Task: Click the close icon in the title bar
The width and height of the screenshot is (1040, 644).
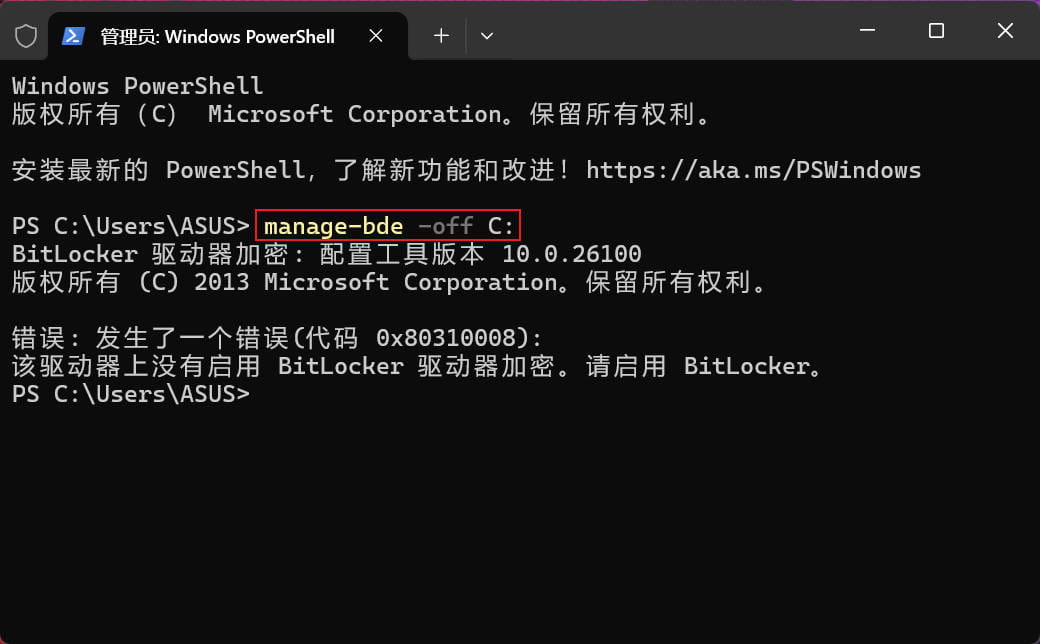Action: point(1005,31)
